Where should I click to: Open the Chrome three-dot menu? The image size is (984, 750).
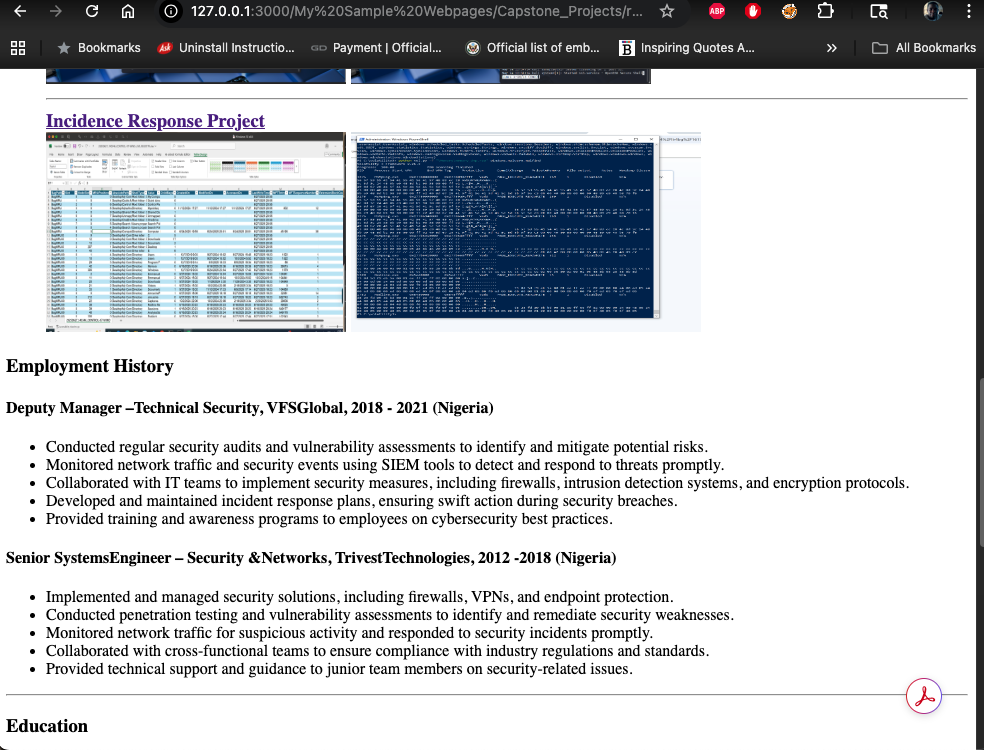968,11
